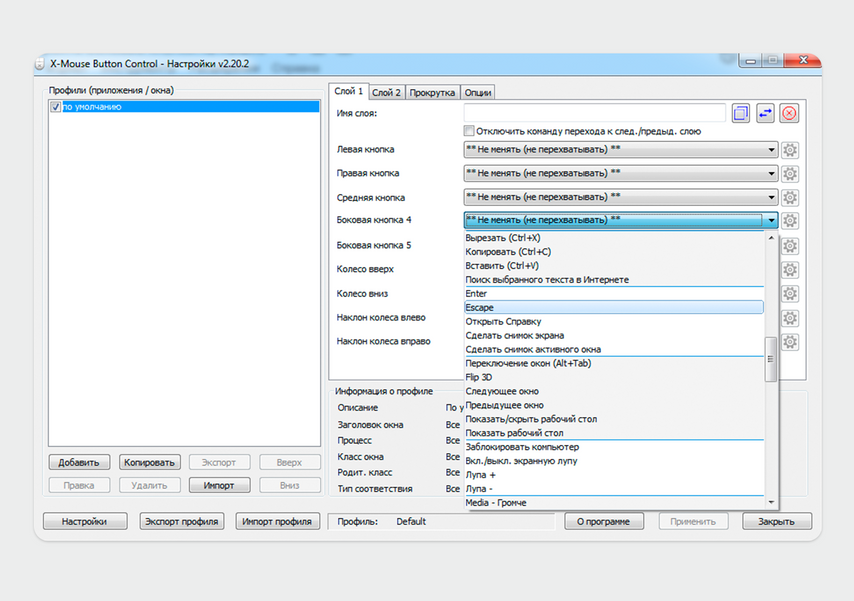Choose Flip 3D from the list

click(x=614, y=377)
